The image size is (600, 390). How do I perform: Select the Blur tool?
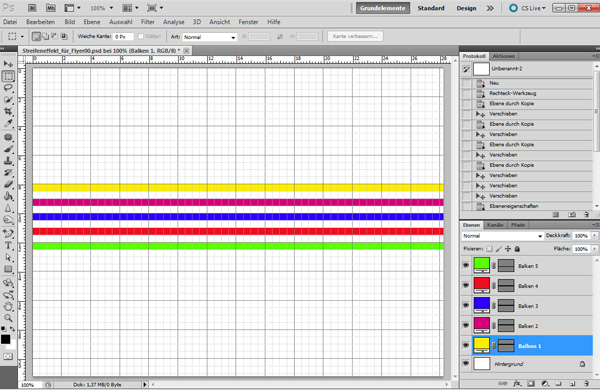pos(8,208)
